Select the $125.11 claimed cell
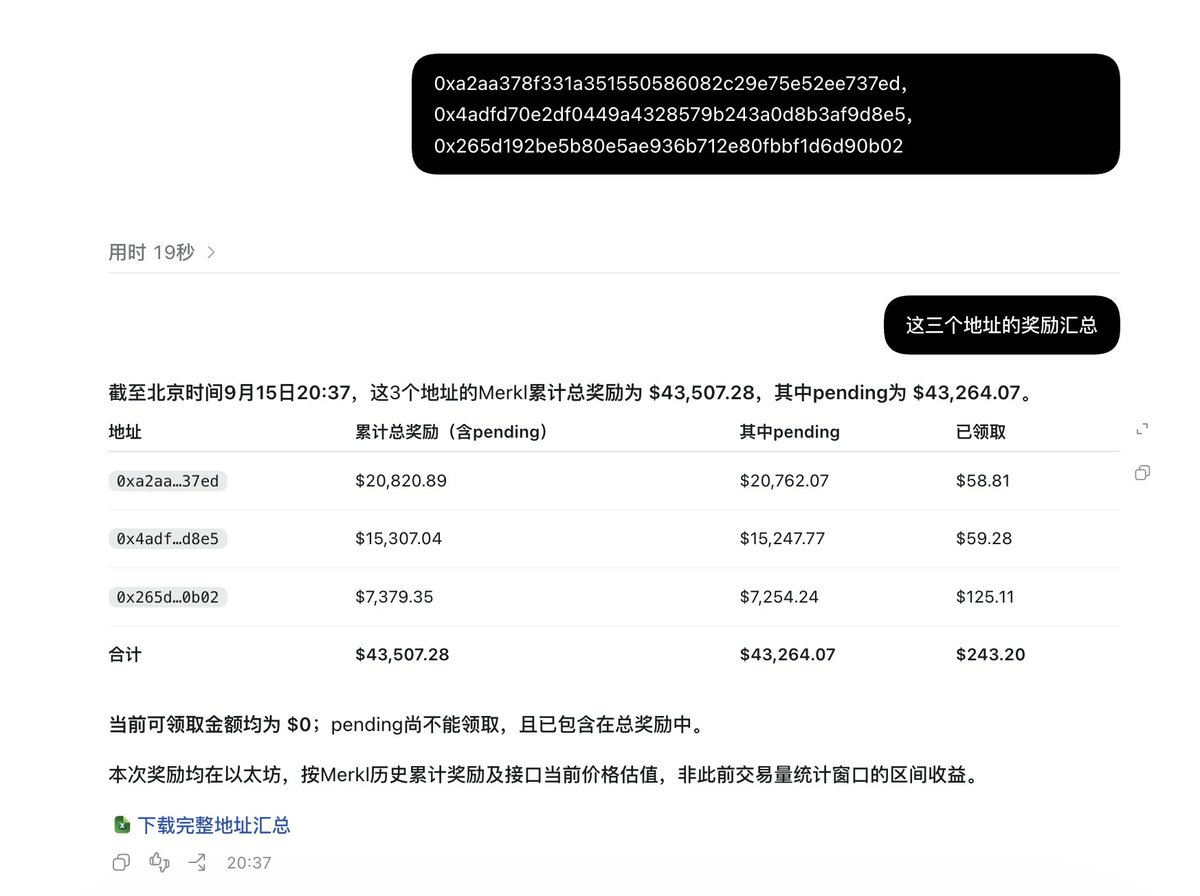Screen dimensions: 1200x896 point(985,597)
